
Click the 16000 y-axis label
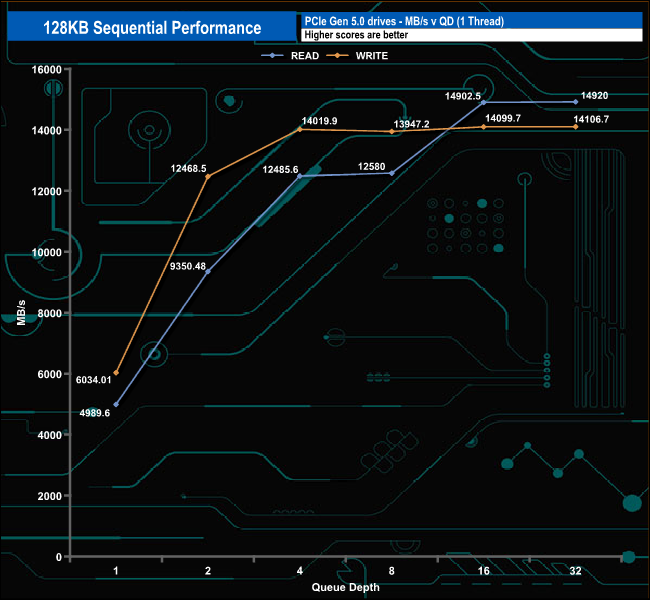[47, 70]
